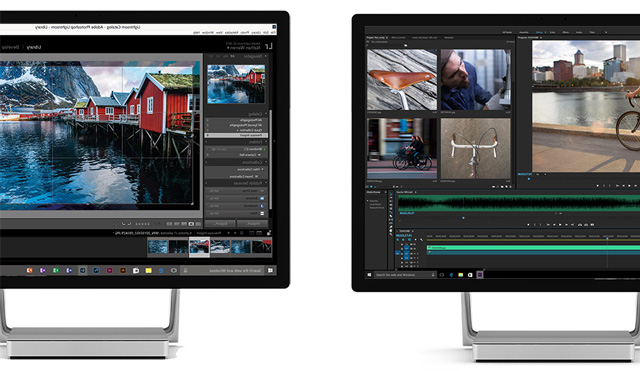This screenshot has height=371, width=640.
Task: Click the Import button in Lightroom
Action: click(x=253, y=224)
